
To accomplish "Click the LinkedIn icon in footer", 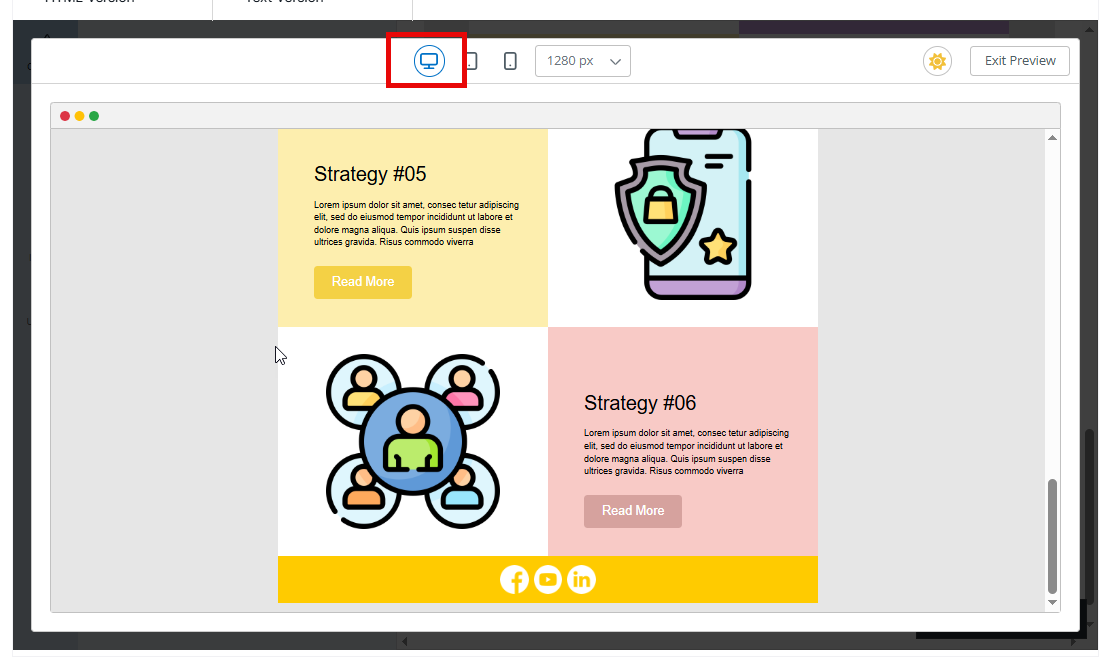I will [582, 579].
